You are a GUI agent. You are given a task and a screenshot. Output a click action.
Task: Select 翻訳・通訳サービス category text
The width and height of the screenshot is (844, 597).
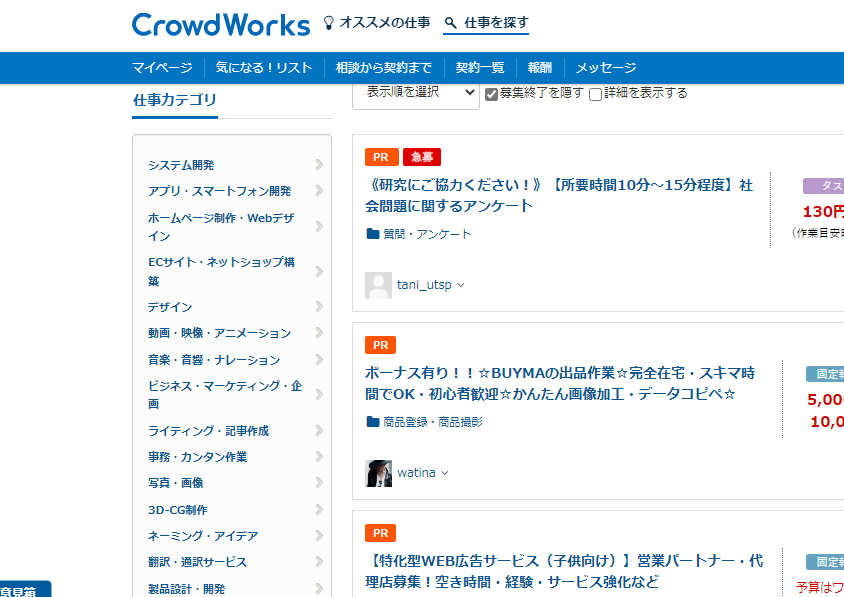[198, 561]
